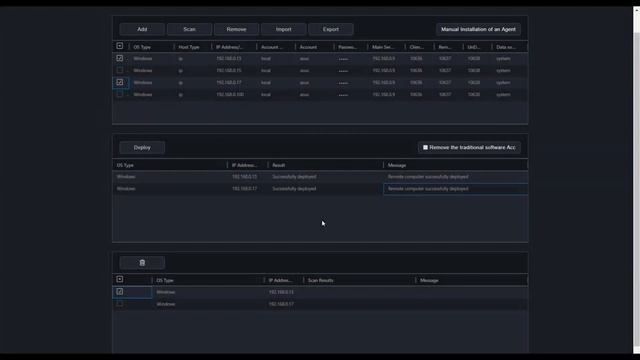Click Windows OS cell of host 192.168.0.13
Image resolution: width=640 pixels, height=360 pixels.
tap(143, 59)
